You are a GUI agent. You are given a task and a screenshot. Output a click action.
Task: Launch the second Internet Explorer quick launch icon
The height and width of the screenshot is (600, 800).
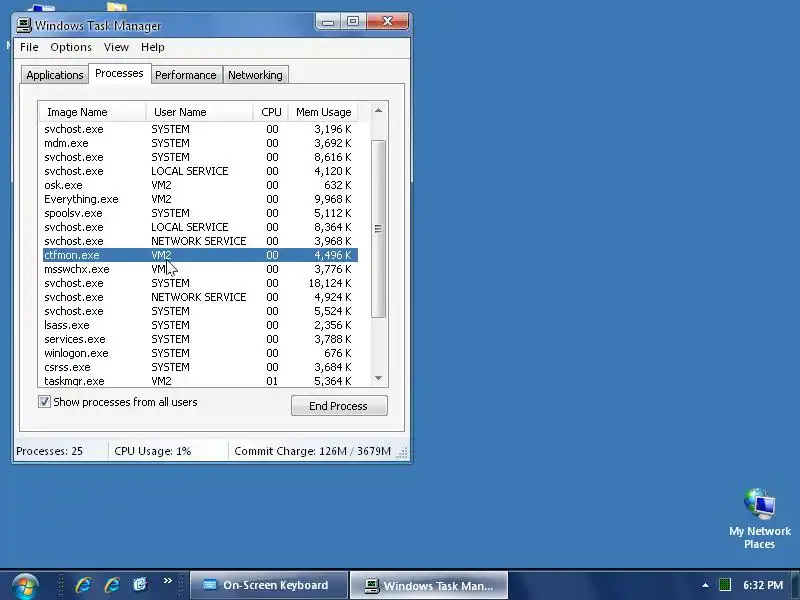(x=111, y=585)
